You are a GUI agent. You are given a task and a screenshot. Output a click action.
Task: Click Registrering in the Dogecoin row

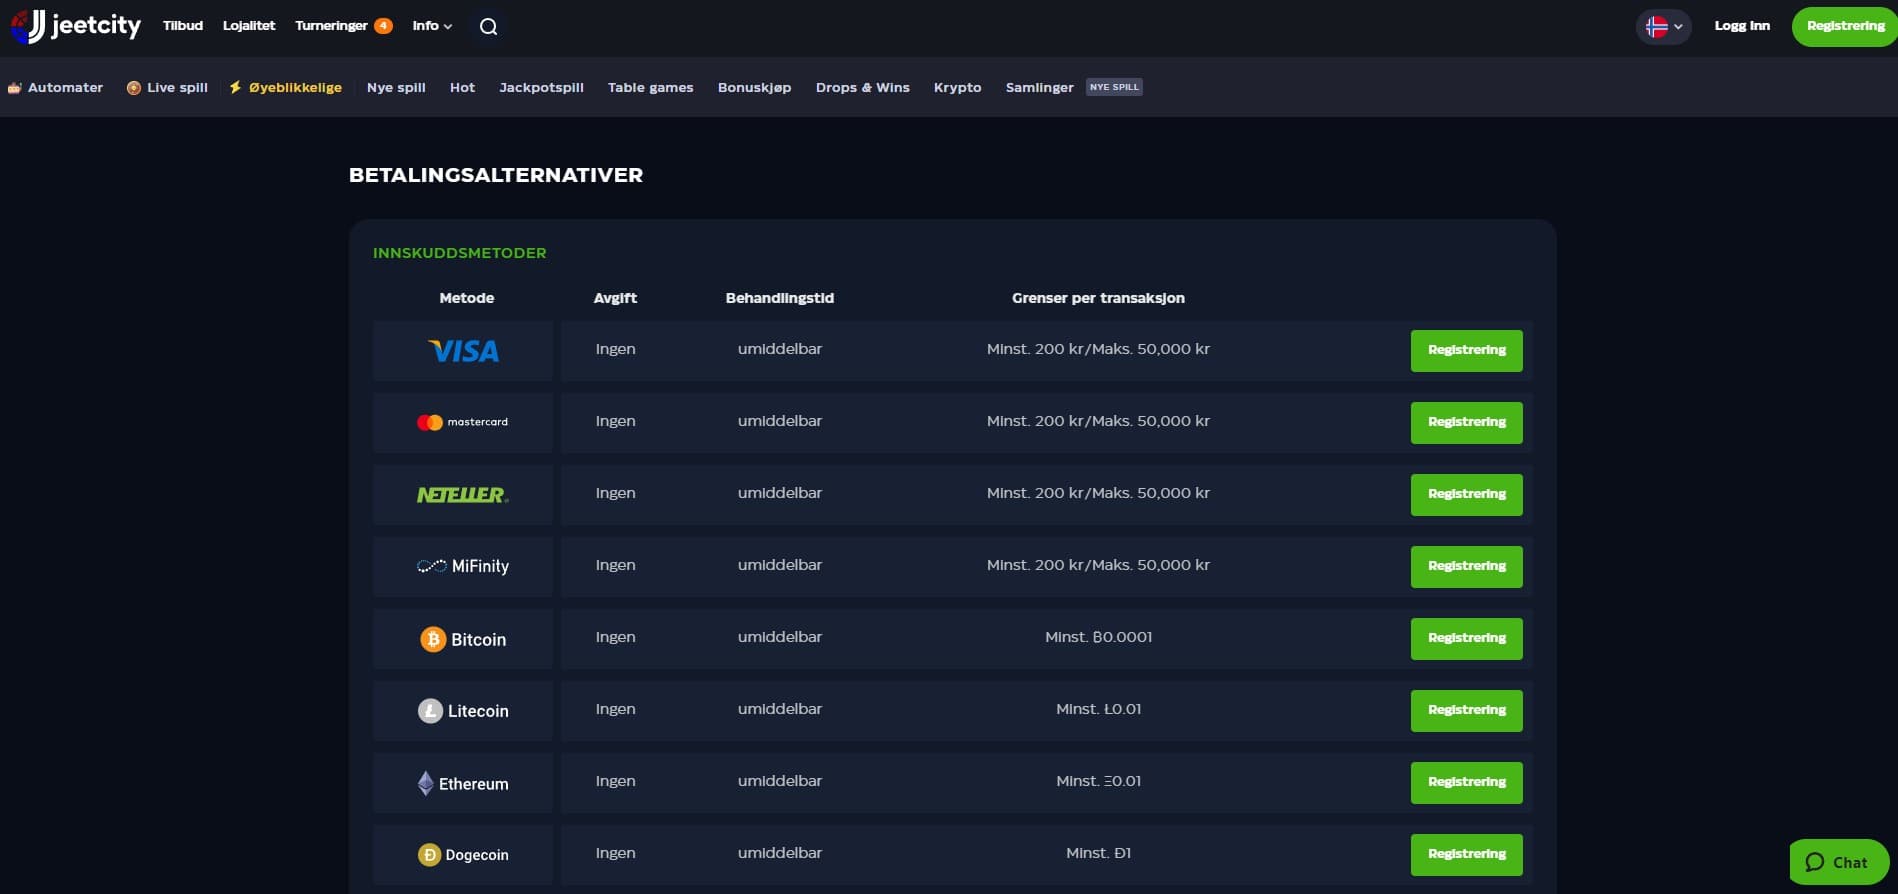pos(1466,855)
